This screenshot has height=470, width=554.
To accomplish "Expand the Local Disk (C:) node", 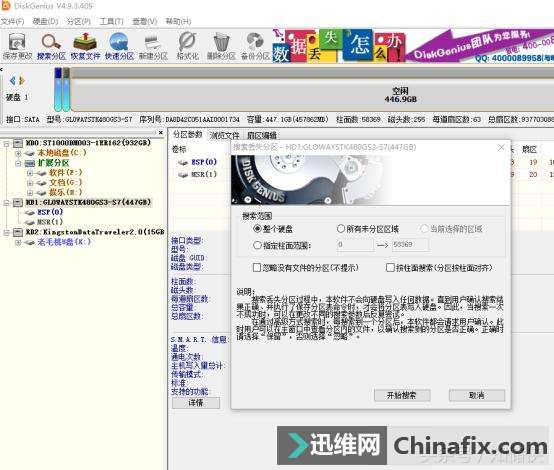I will [x=18, y=153].
